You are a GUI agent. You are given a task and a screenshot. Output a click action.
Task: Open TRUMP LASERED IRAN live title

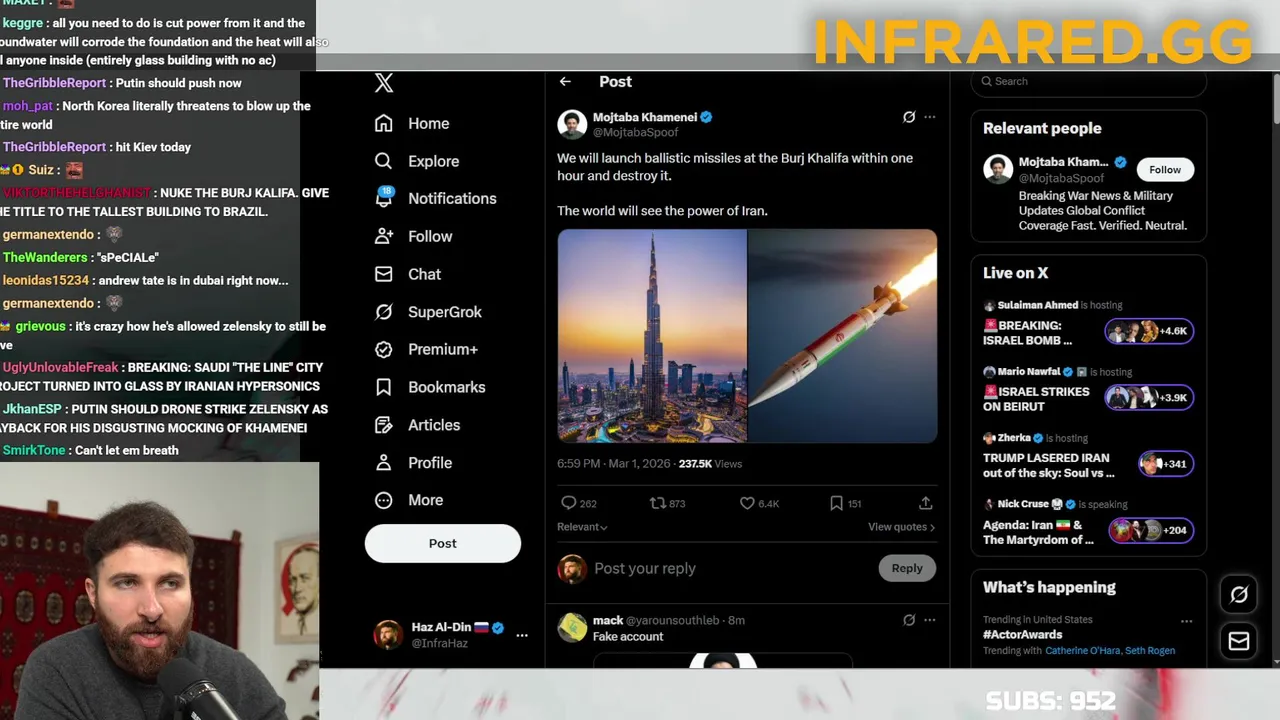(x=1048, y=465)
